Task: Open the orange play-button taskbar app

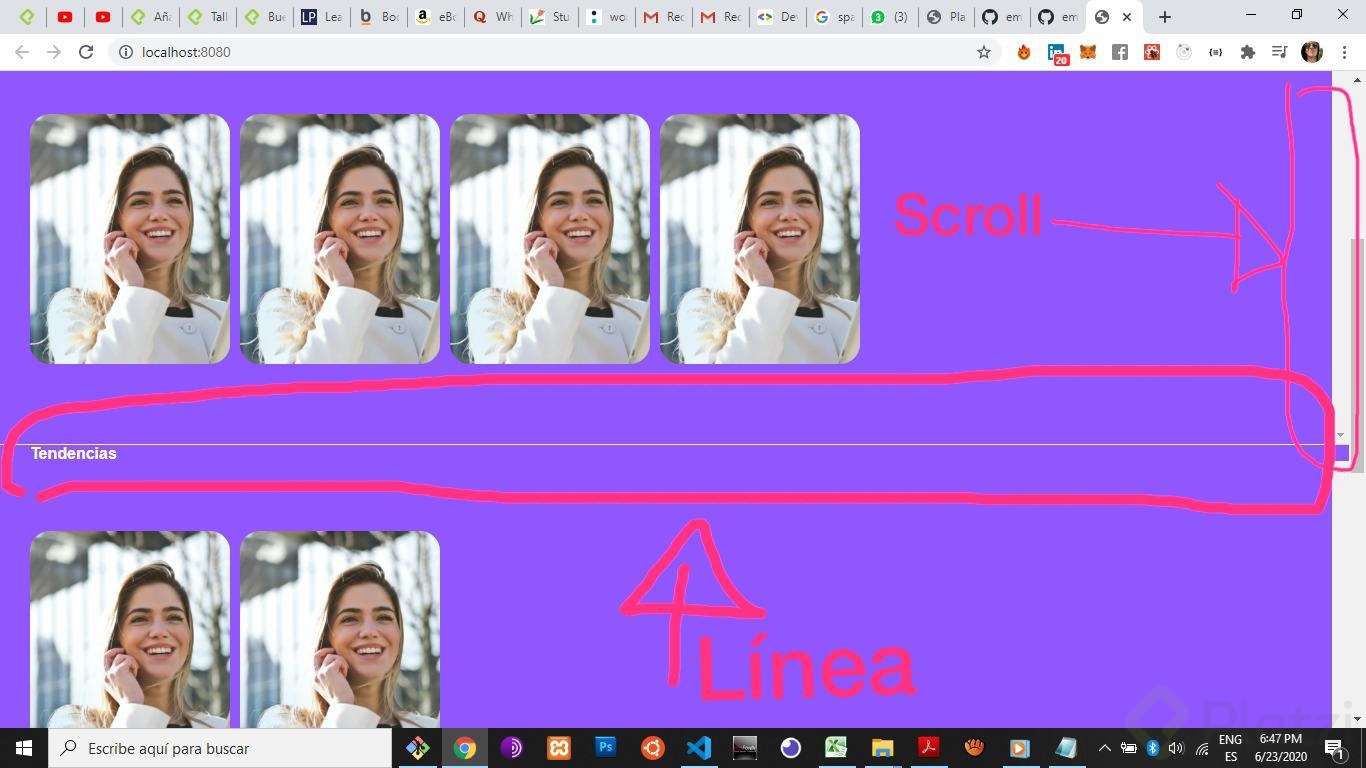Action: point(1019,748)
